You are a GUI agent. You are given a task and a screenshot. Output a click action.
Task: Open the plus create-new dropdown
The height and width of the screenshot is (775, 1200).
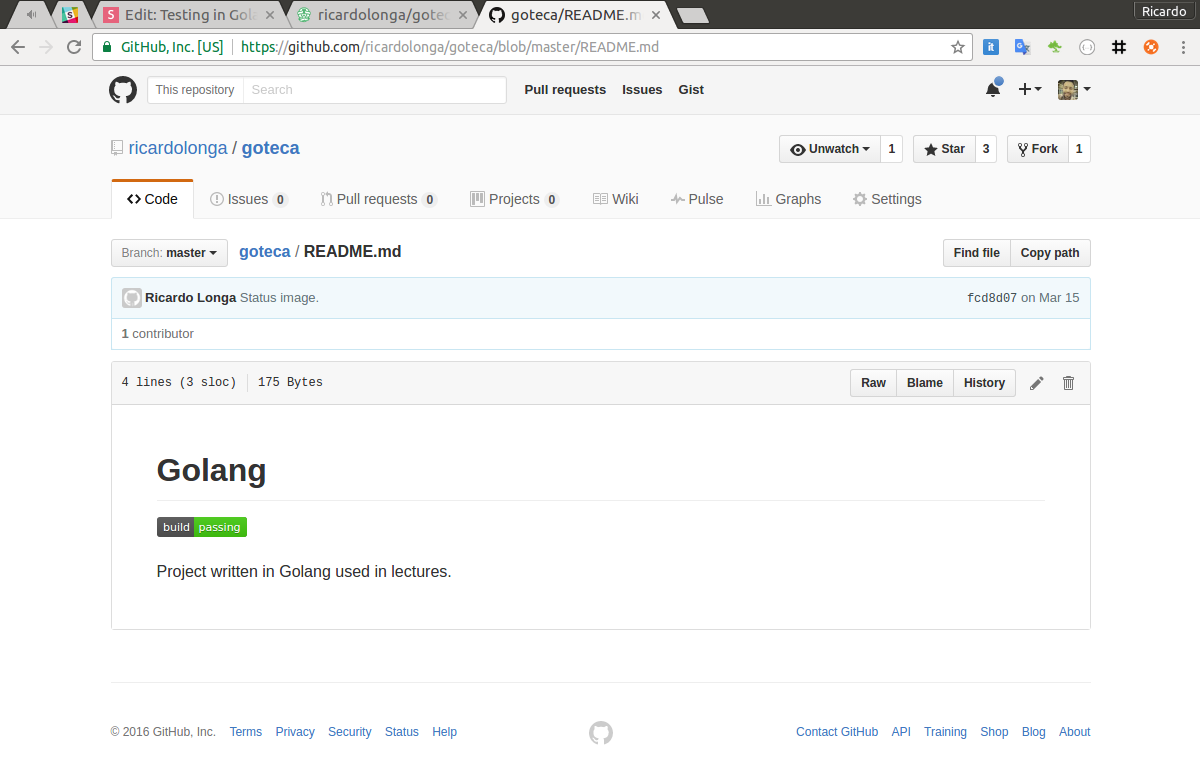(x=1029, y=89)
